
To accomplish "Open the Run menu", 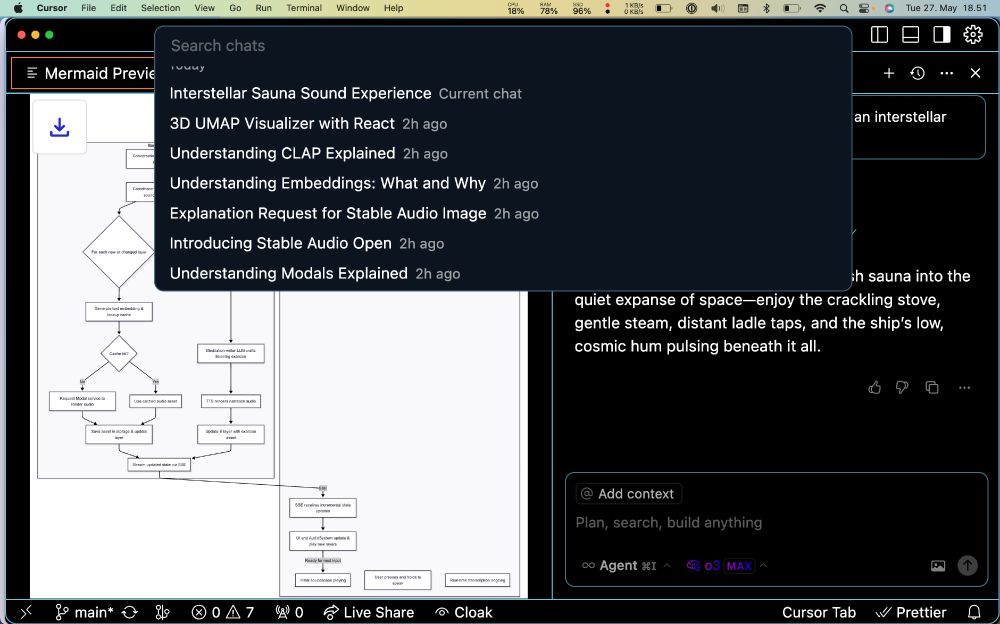I will pos(263,8).
